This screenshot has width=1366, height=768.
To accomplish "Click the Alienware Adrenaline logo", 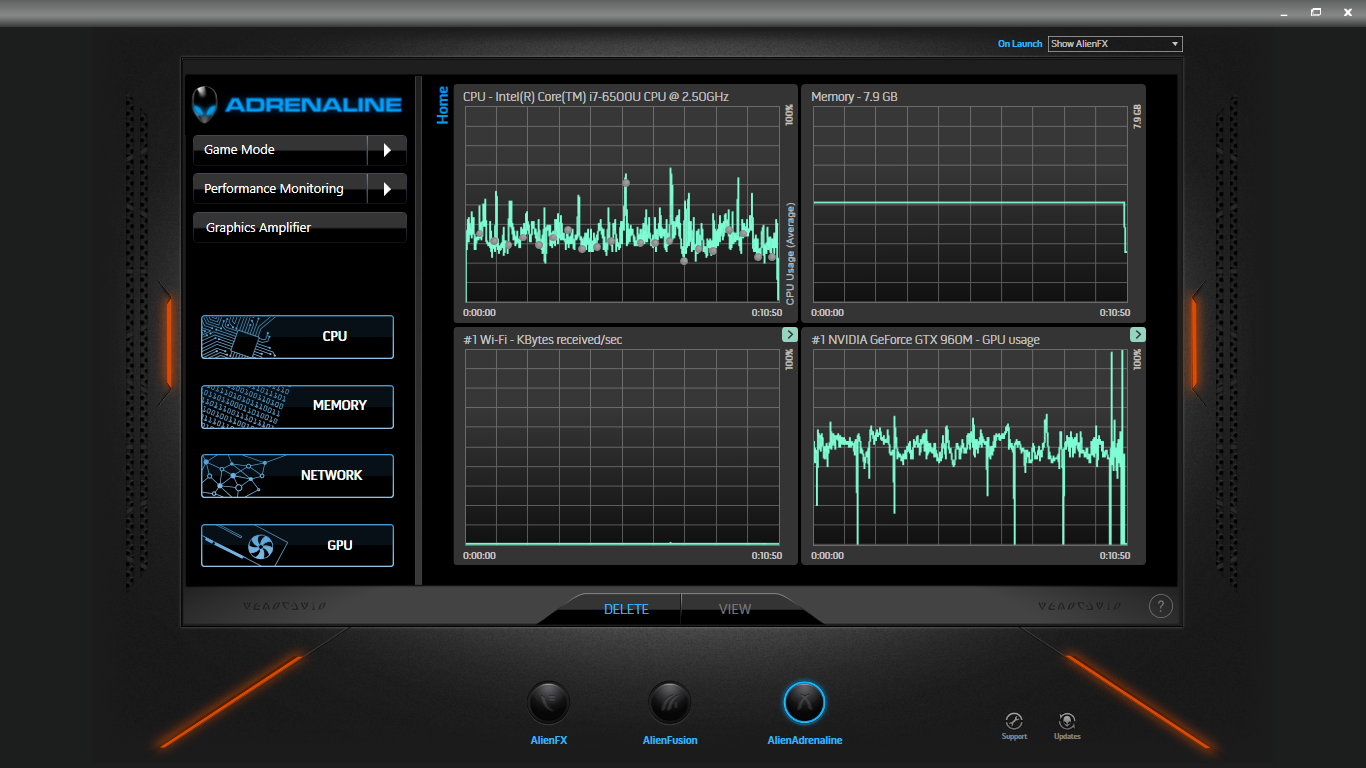I will click(x=298, y=104).
